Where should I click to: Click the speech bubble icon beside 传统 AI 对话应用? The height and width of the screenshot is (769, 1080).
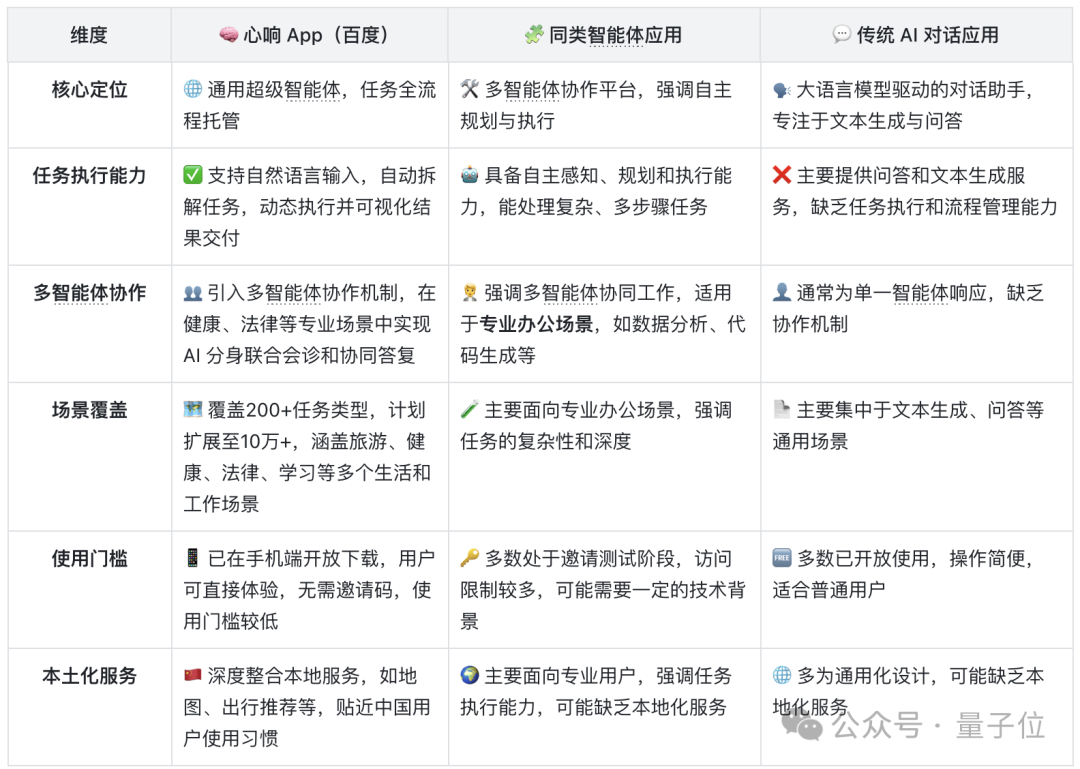(x=842, y=34)
